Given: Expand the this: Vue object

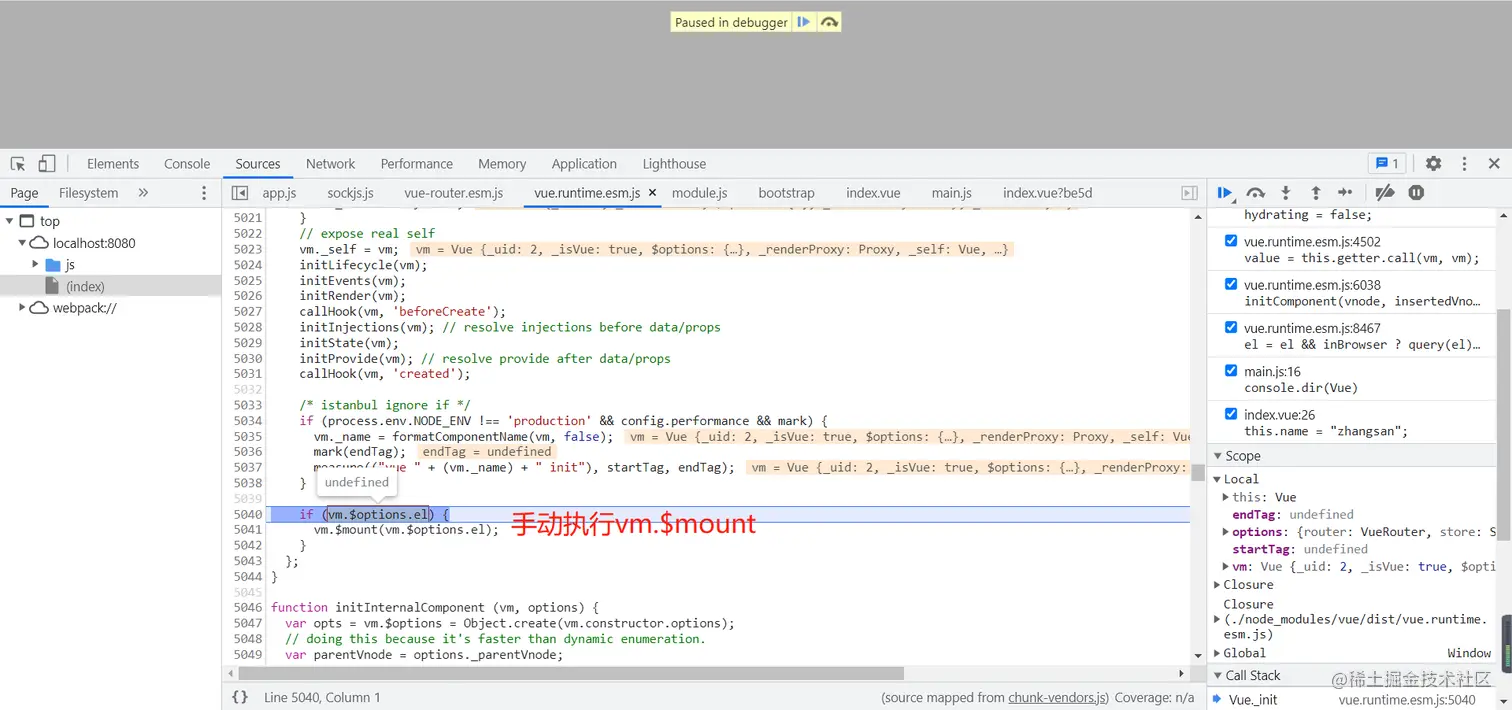Looking at the screenshot, I should pos(1227,497).
